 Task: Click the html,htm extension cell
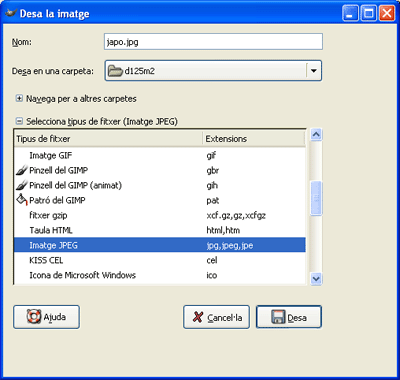coord(223,230)
